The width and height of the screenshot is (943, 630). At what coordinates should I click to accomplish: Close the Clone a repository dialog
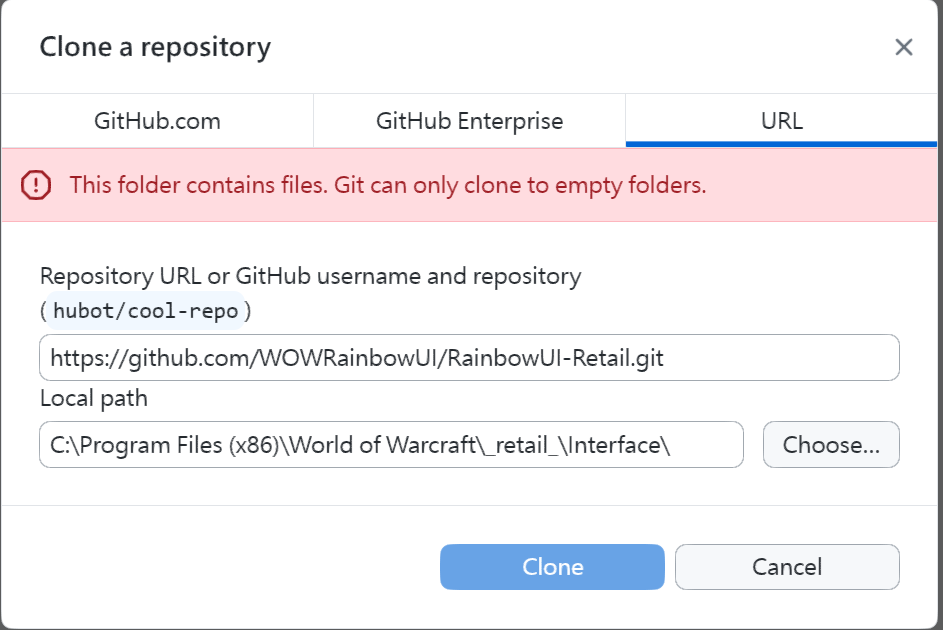point(904,47)
